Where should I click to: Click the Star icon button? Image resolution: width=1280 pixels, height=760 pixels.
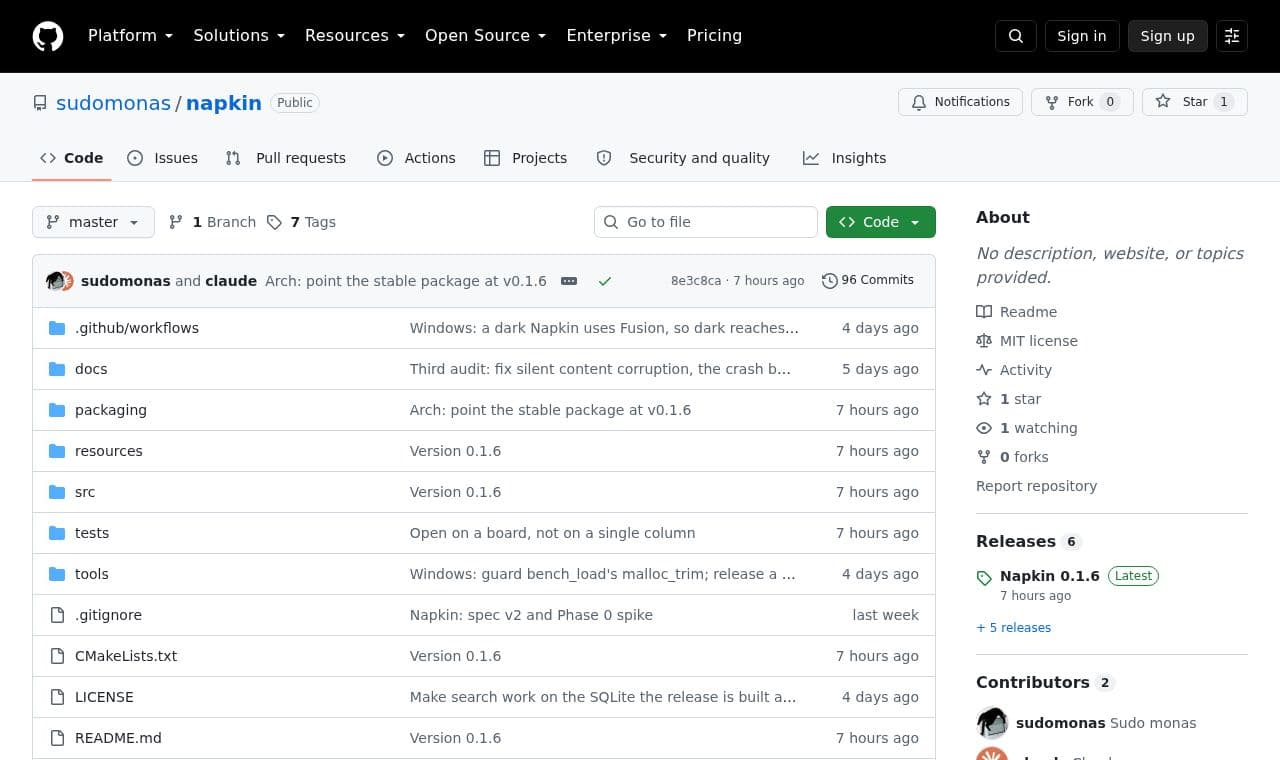1194,102
